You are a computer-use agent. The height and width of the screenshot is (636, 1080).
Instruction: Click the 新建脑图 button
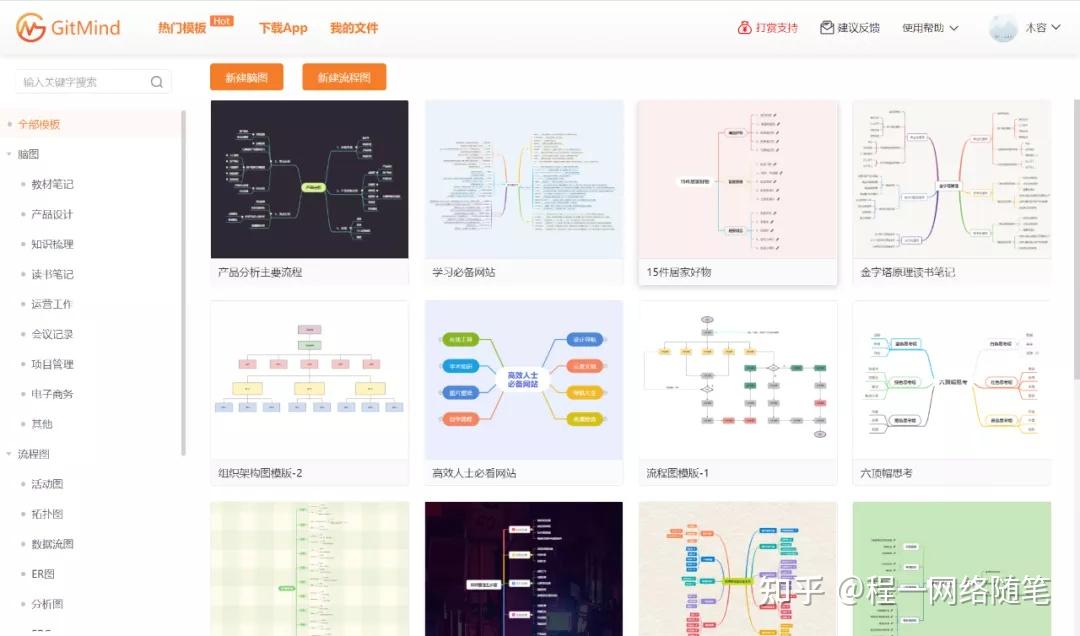tap(246, 76)
